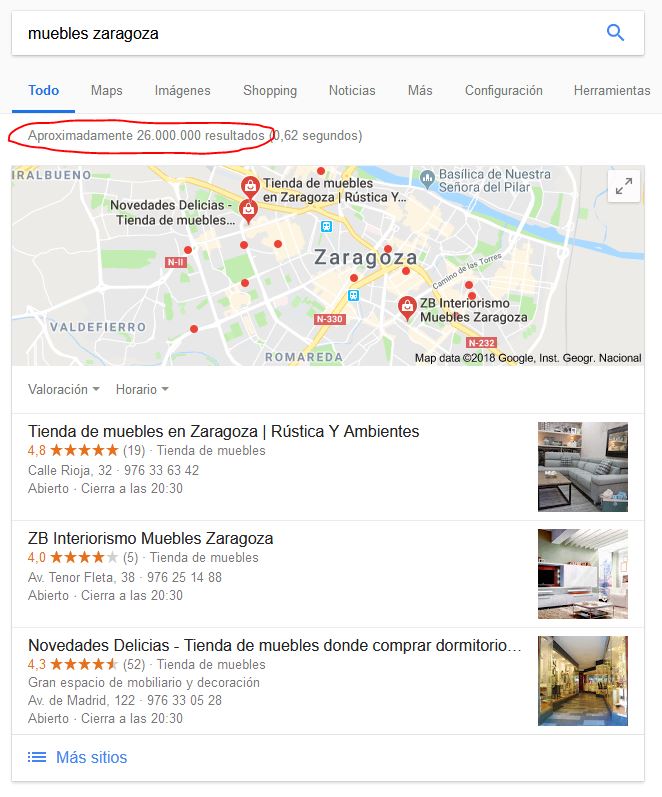Viewport: 662px width, 797px height.
Task: Switch to the Imágenes tab
Action: [183, 90]
